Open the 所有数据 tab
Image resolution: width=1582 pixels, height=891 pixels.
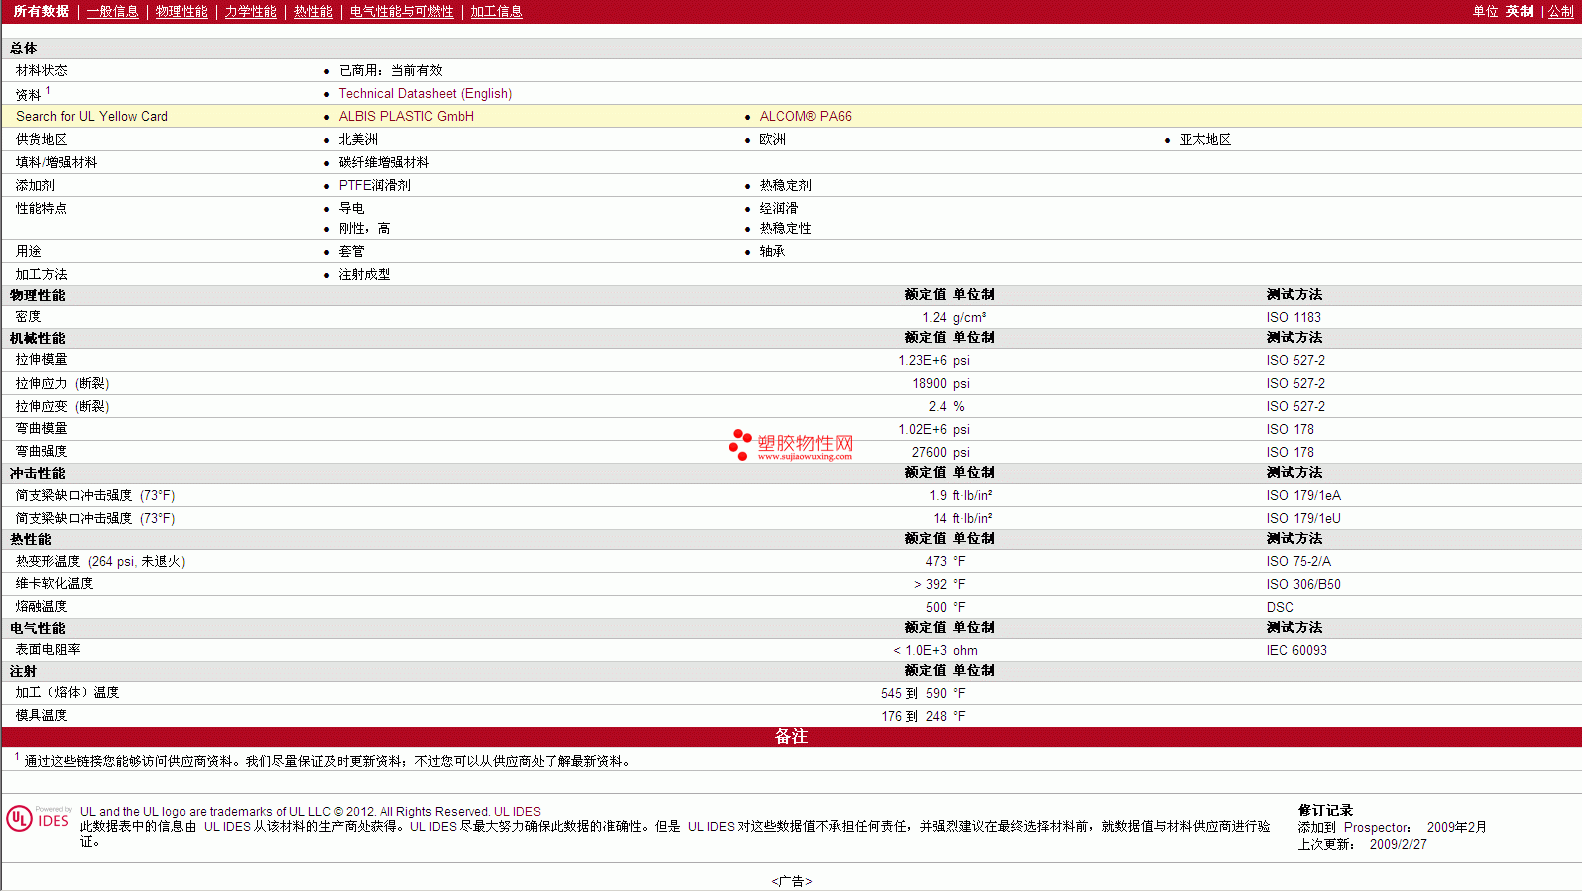[x=41, y=11]
